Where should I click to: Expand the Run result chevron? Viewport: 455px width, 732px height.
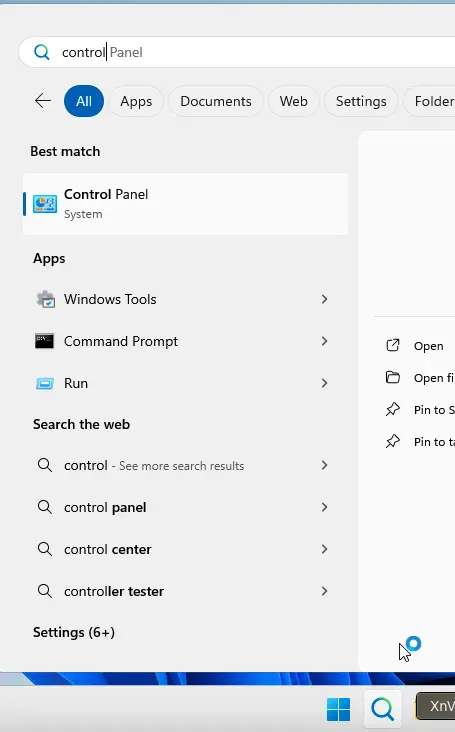point(324,383)
